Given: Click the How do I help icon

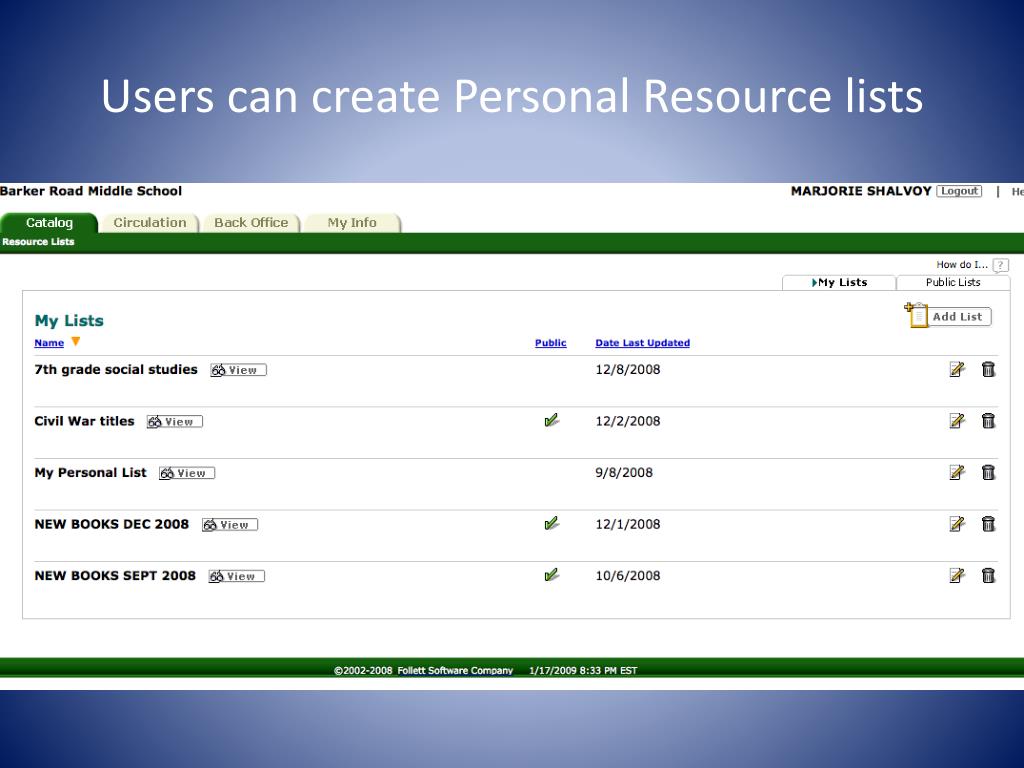Looking at the screenshot, I should pos(1000,265).
